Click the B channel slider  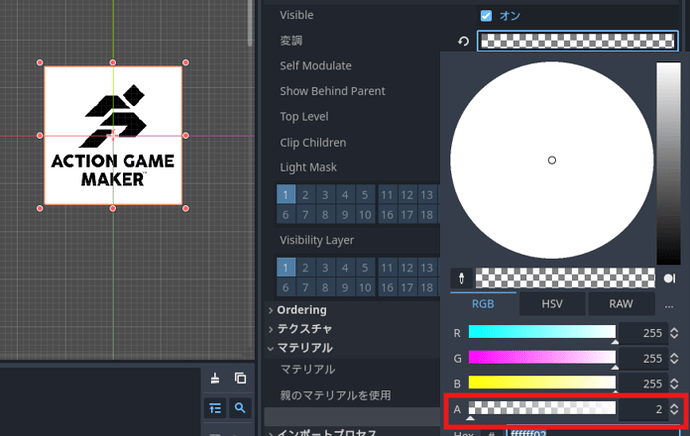point(542,383)
